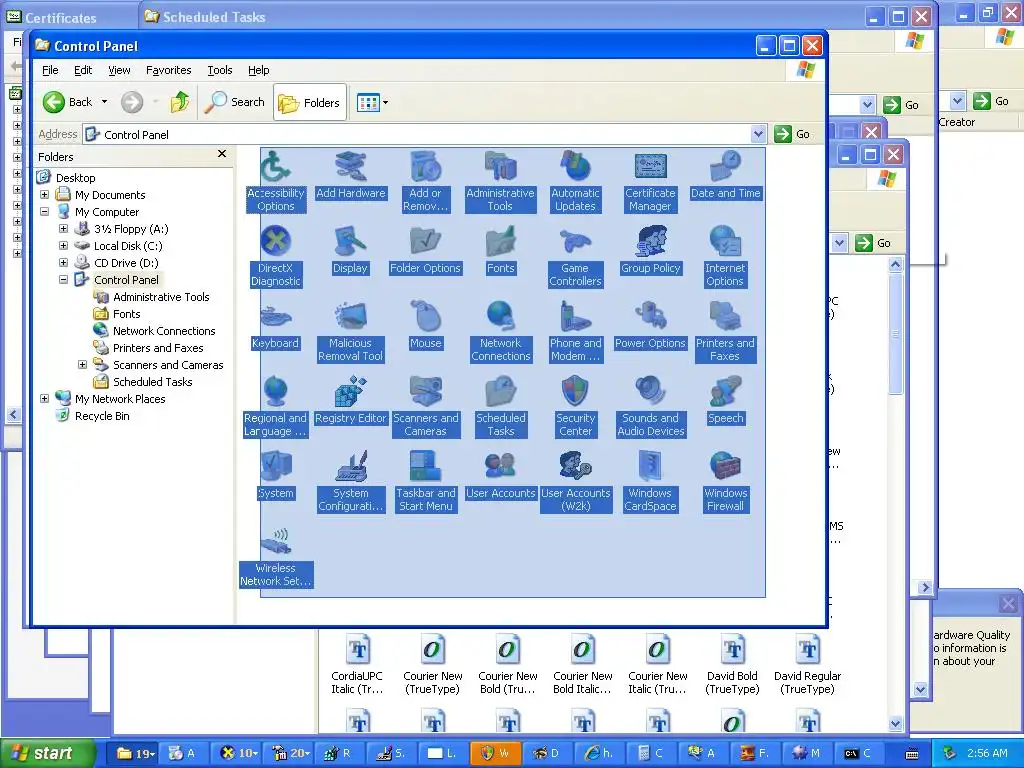This screenshot has width=1024, height=768.
Task: Click Go next to Address bar
Action: pyautogui.click(x=792, y=134)
